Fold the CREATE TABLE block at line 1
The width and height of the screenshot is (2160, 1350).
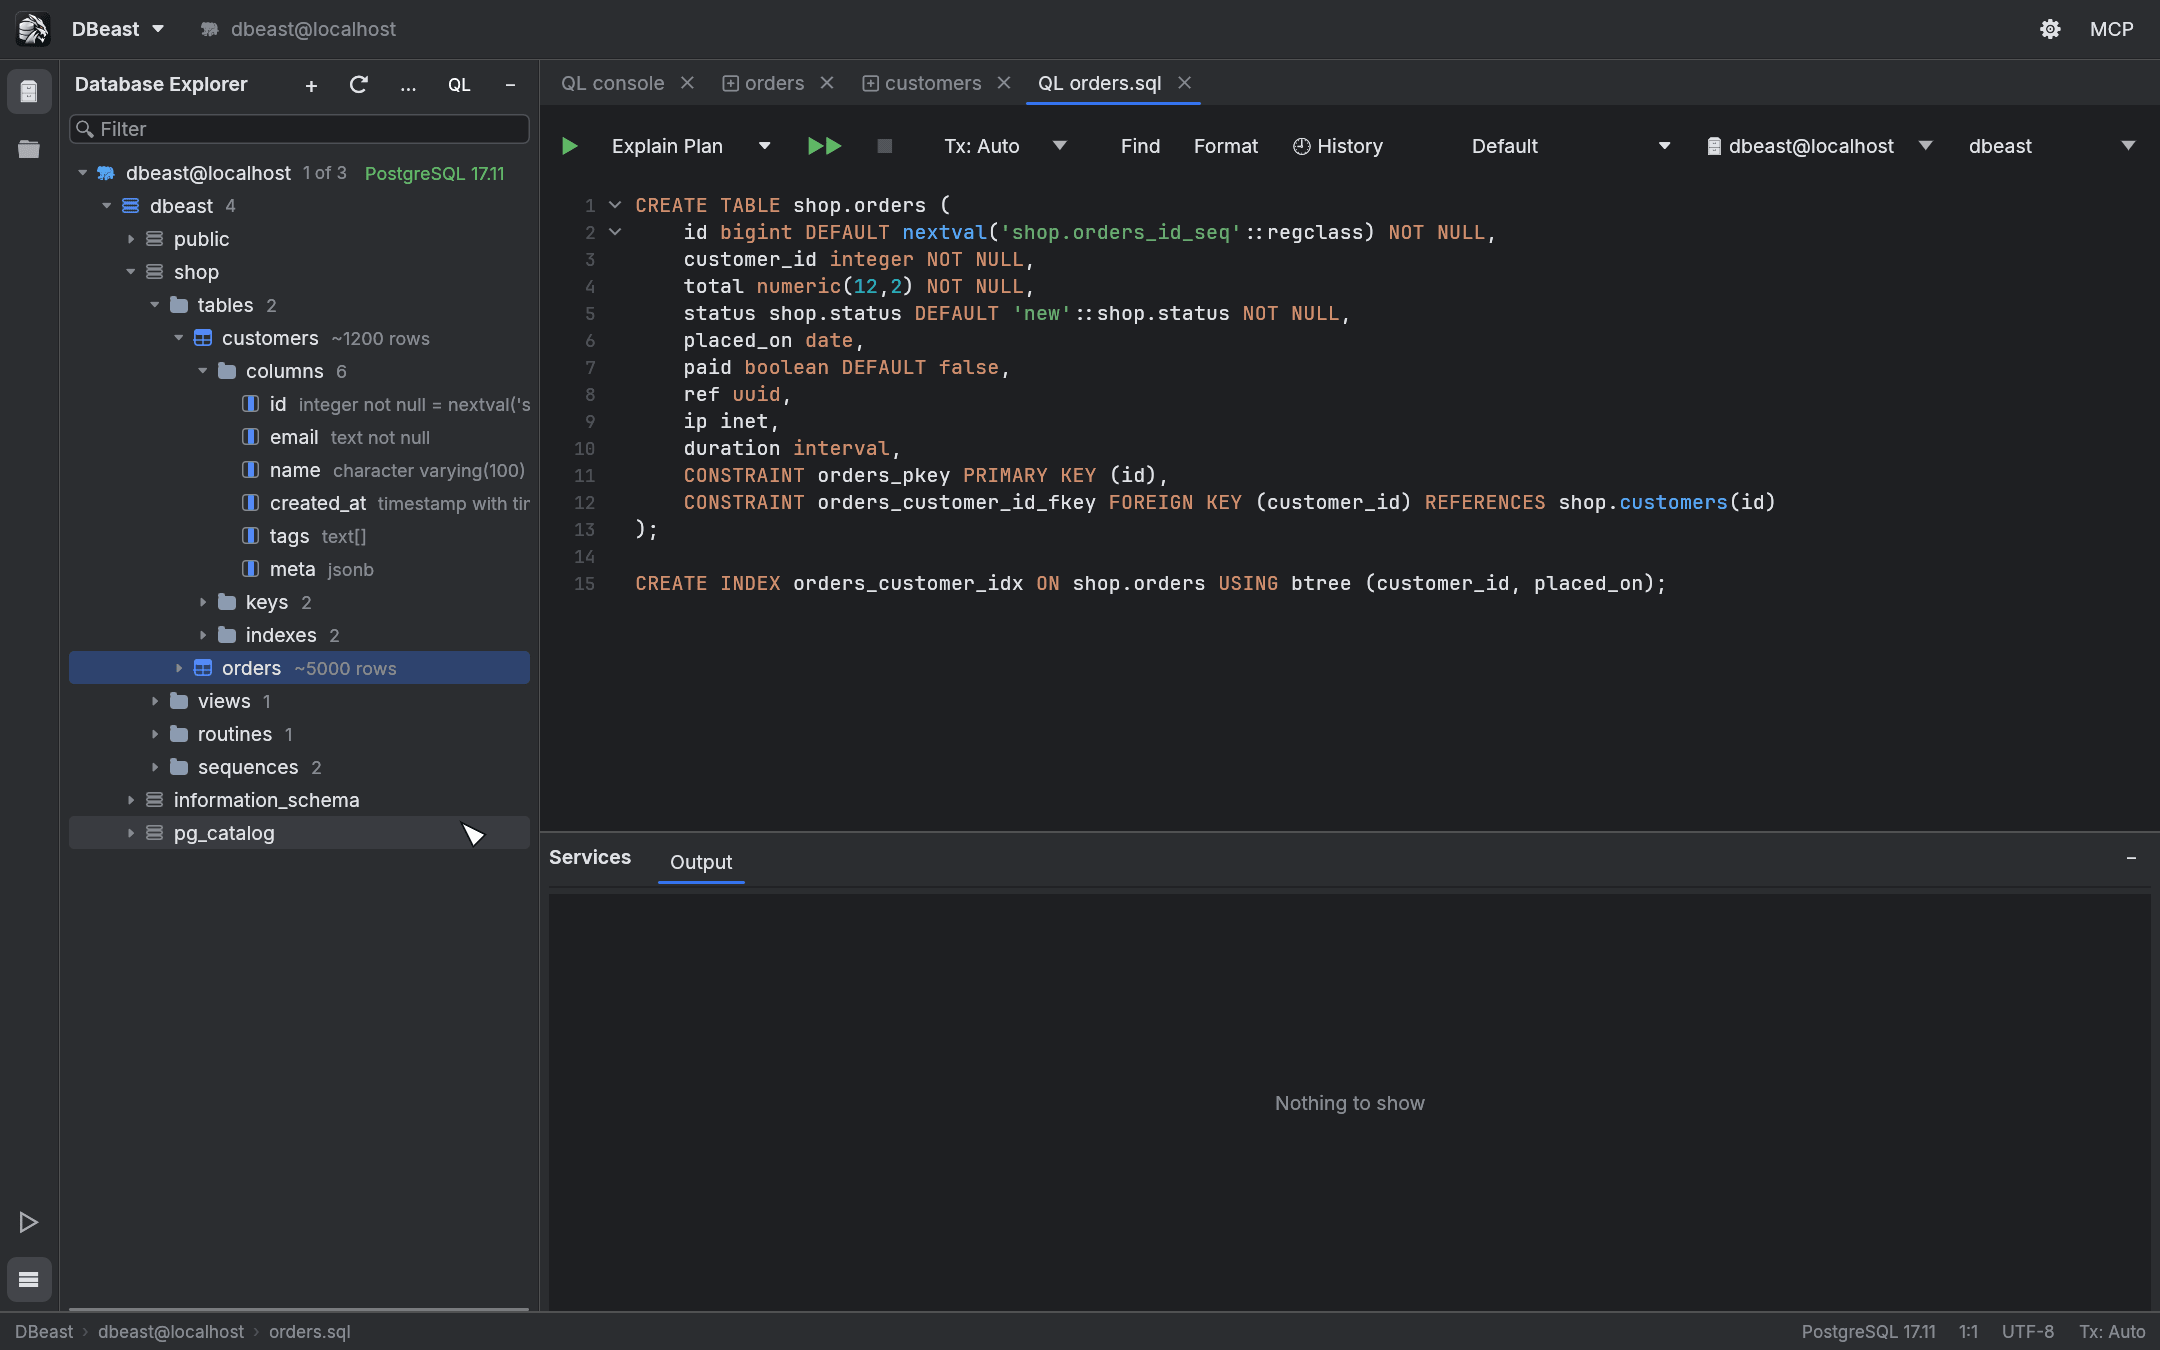(615, 205)
